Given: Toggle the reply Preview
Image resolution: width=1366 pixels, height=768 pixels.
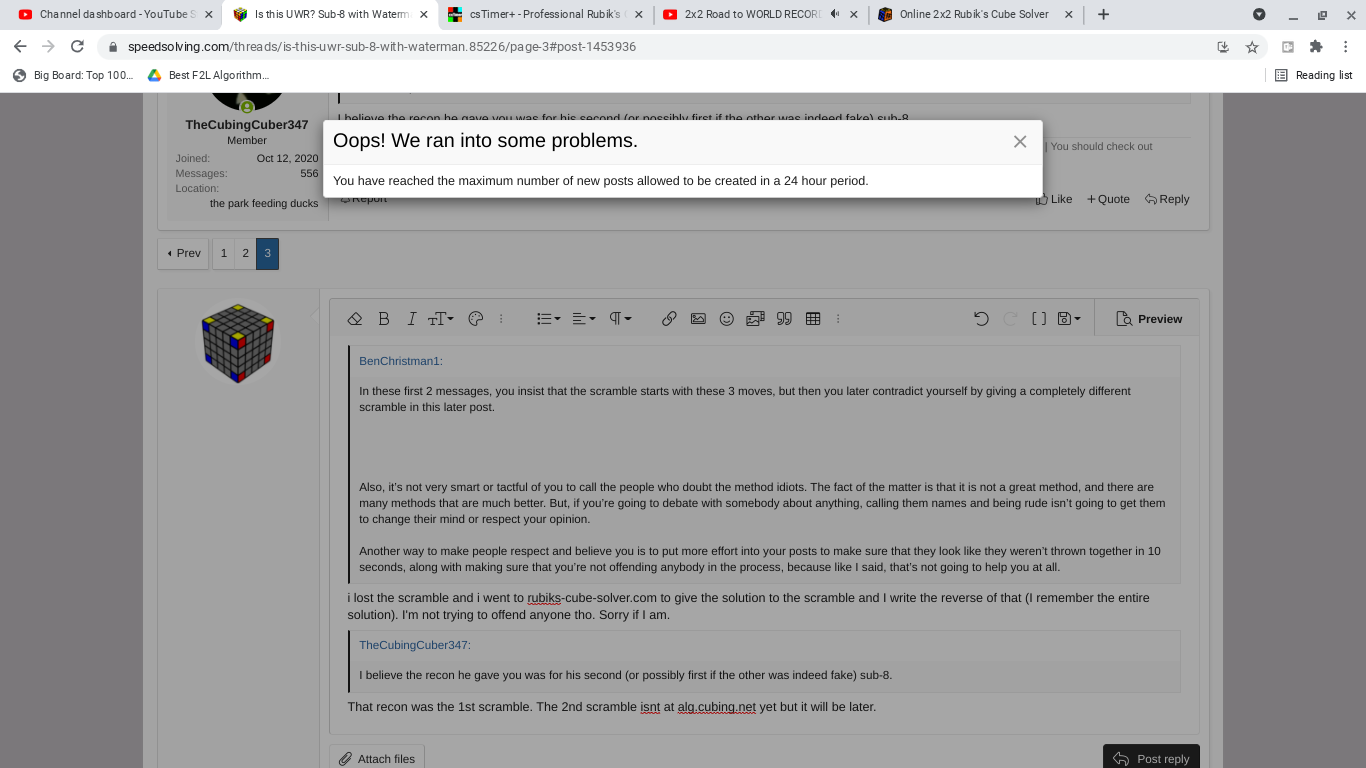Looking at the screenshot, I should click(x=1148, y=319).
